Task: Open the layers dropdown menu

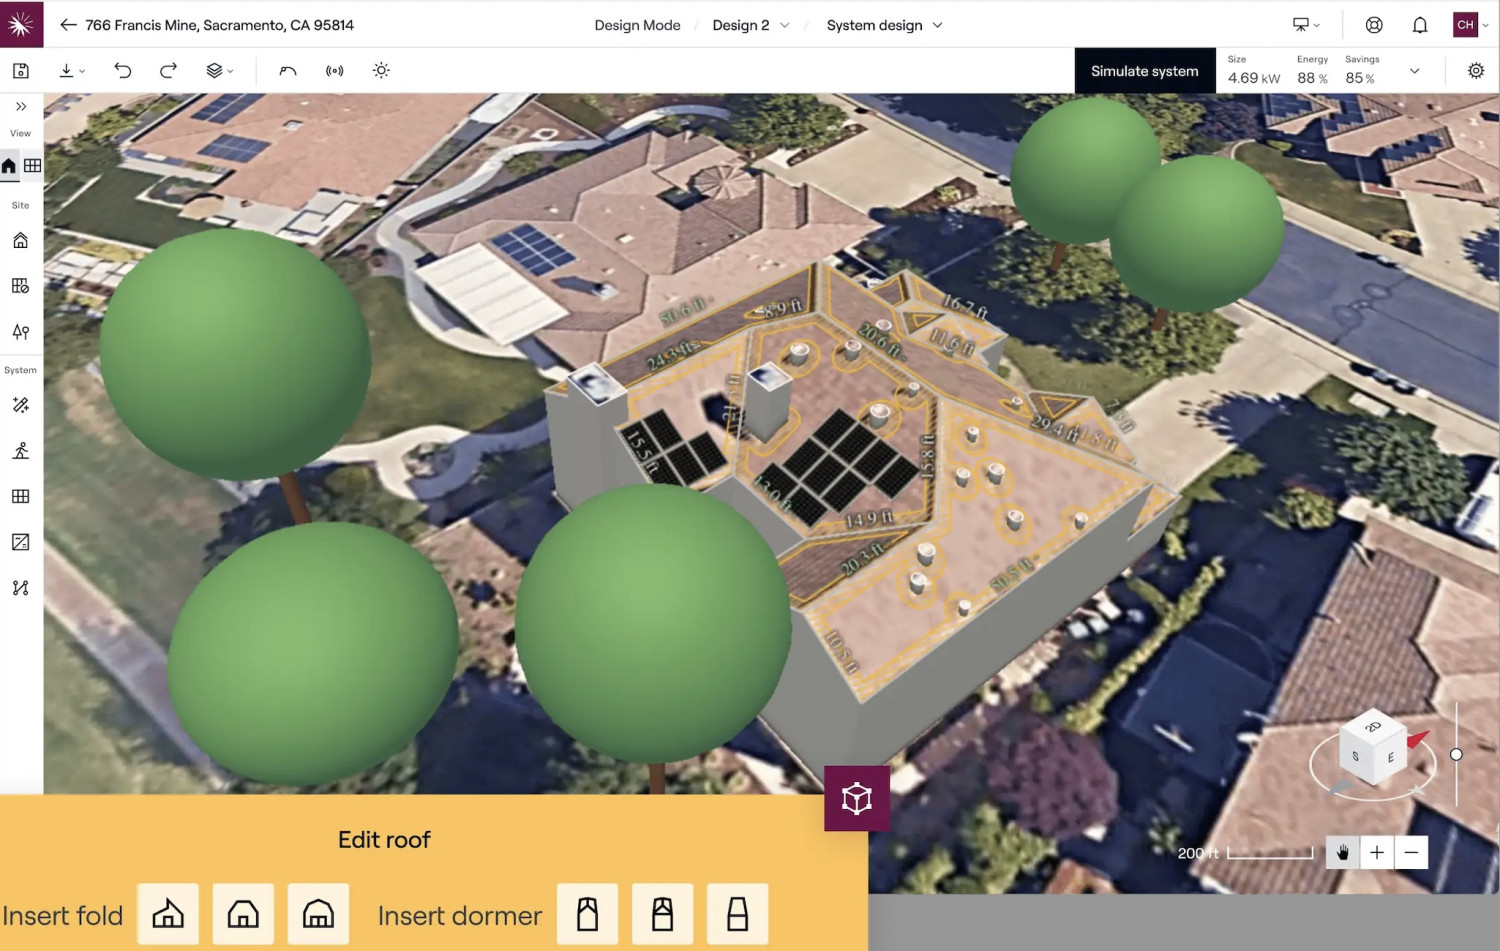Action: 219,71
